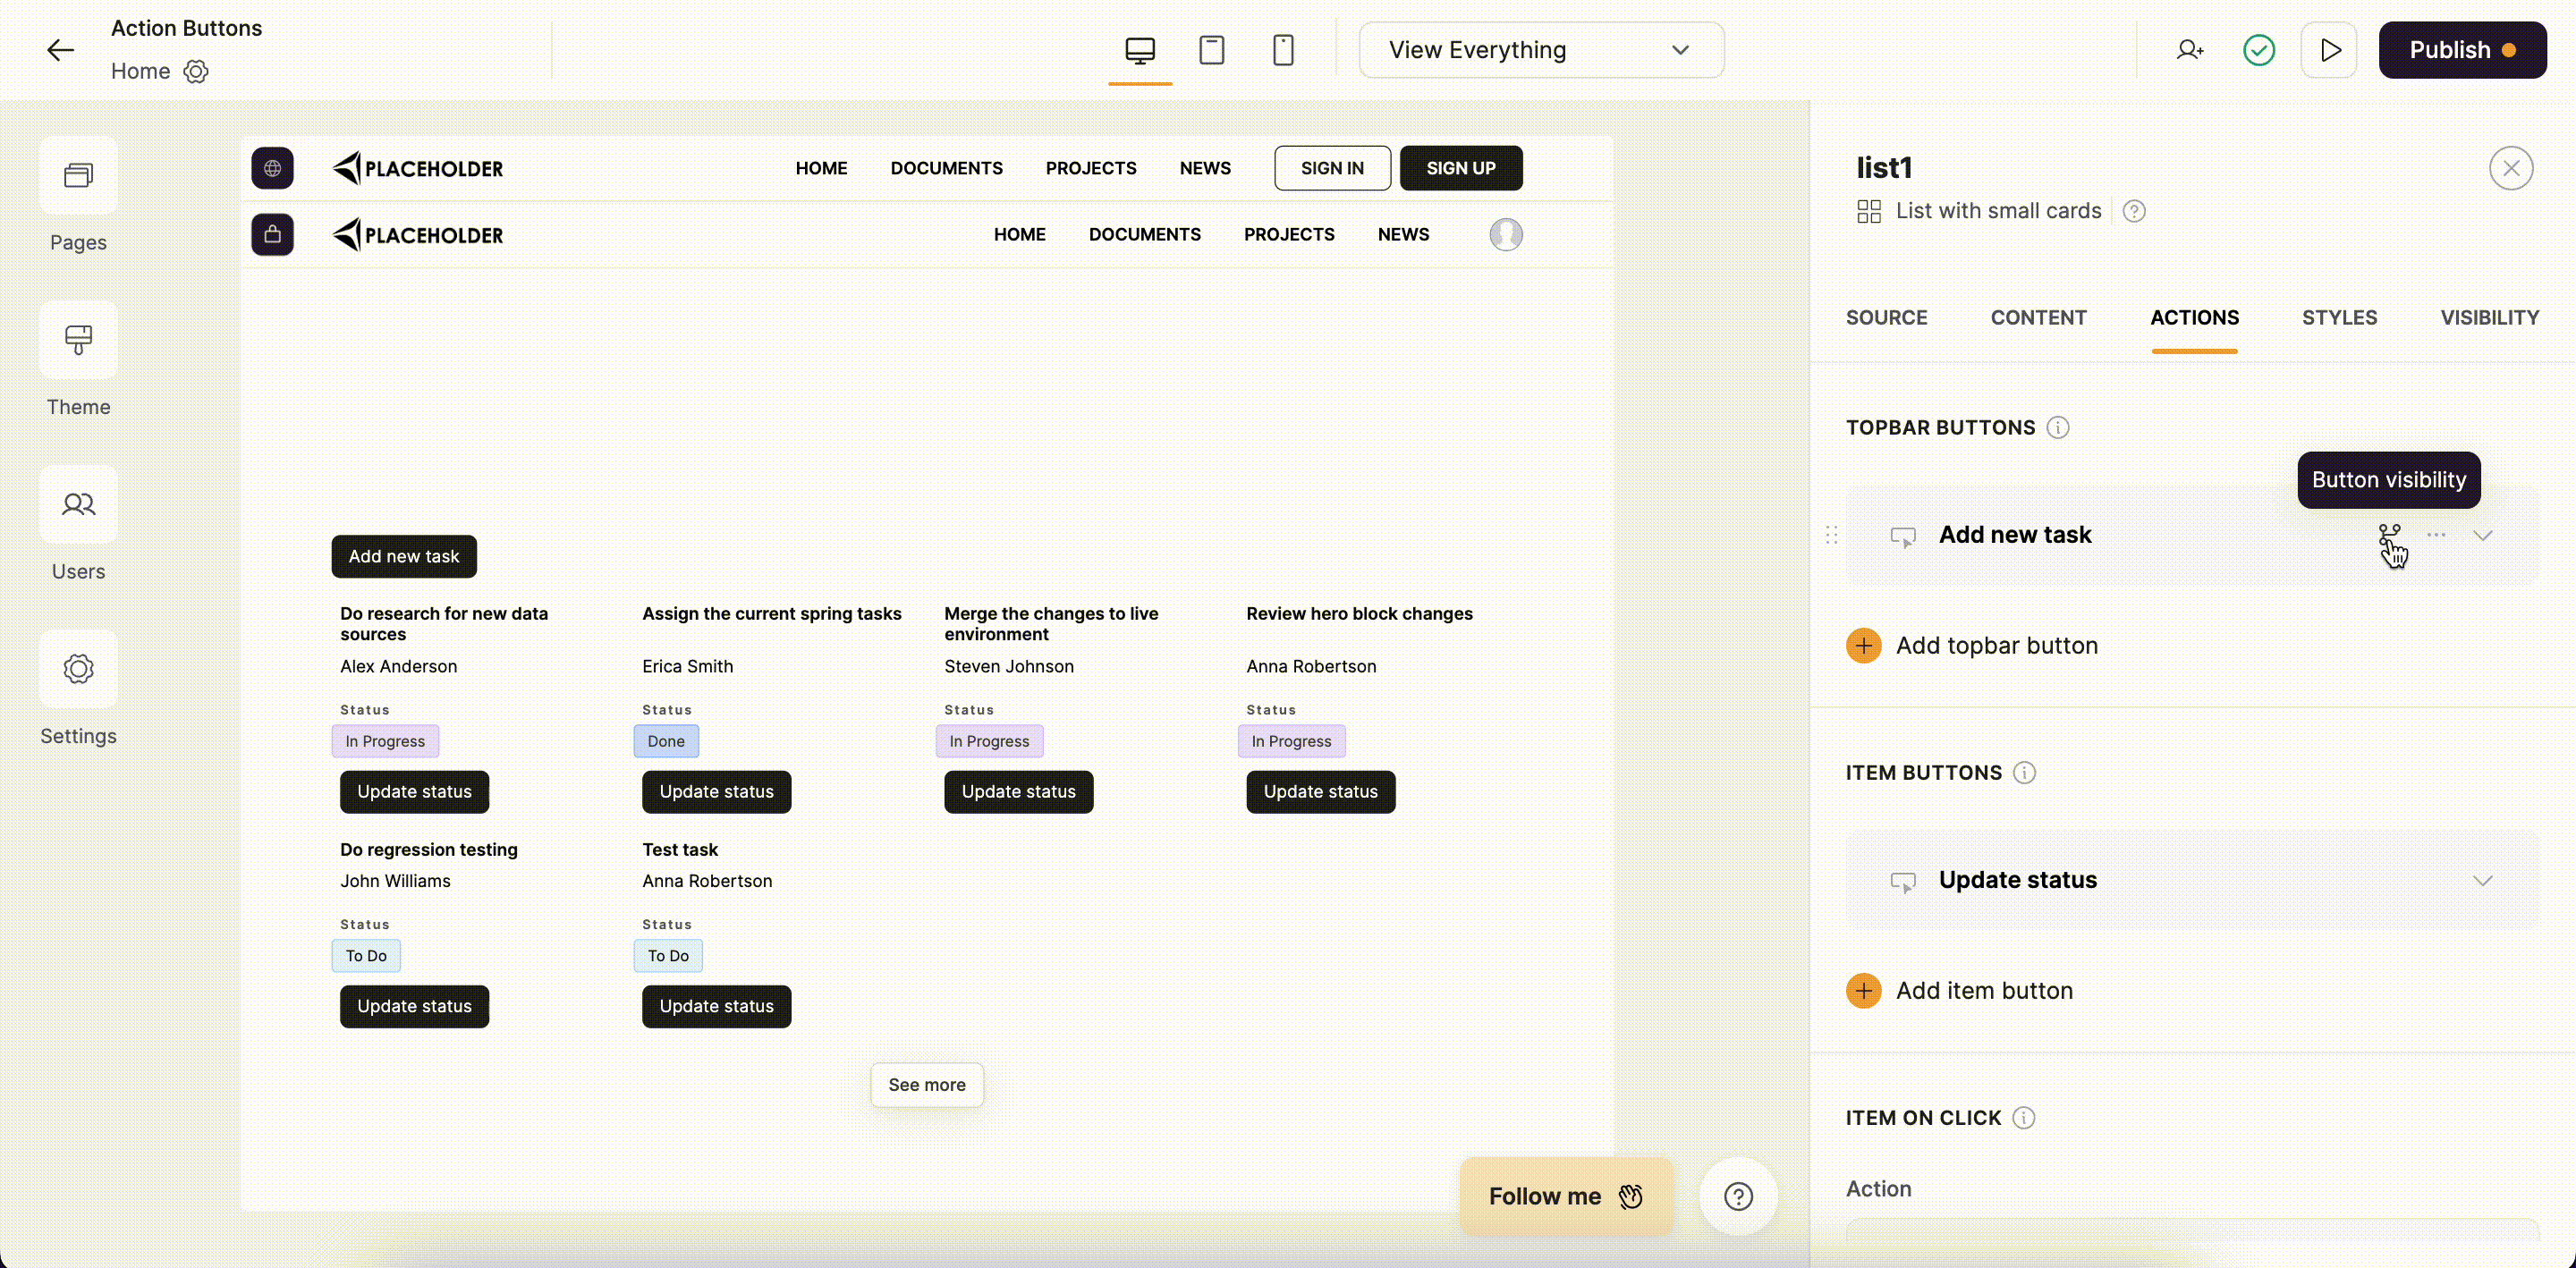Click PROJECTS in the second navbar

[1289, 234]
